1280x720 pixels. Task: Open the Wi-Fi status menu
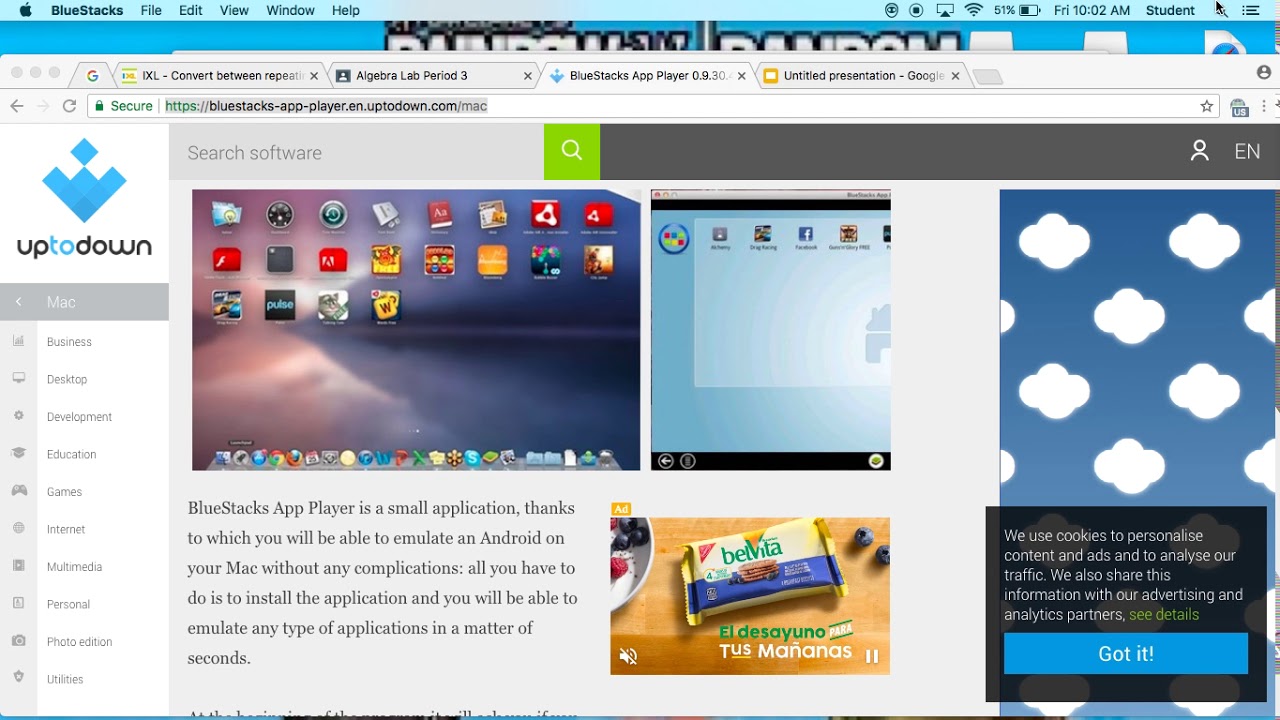coord(974,10)
